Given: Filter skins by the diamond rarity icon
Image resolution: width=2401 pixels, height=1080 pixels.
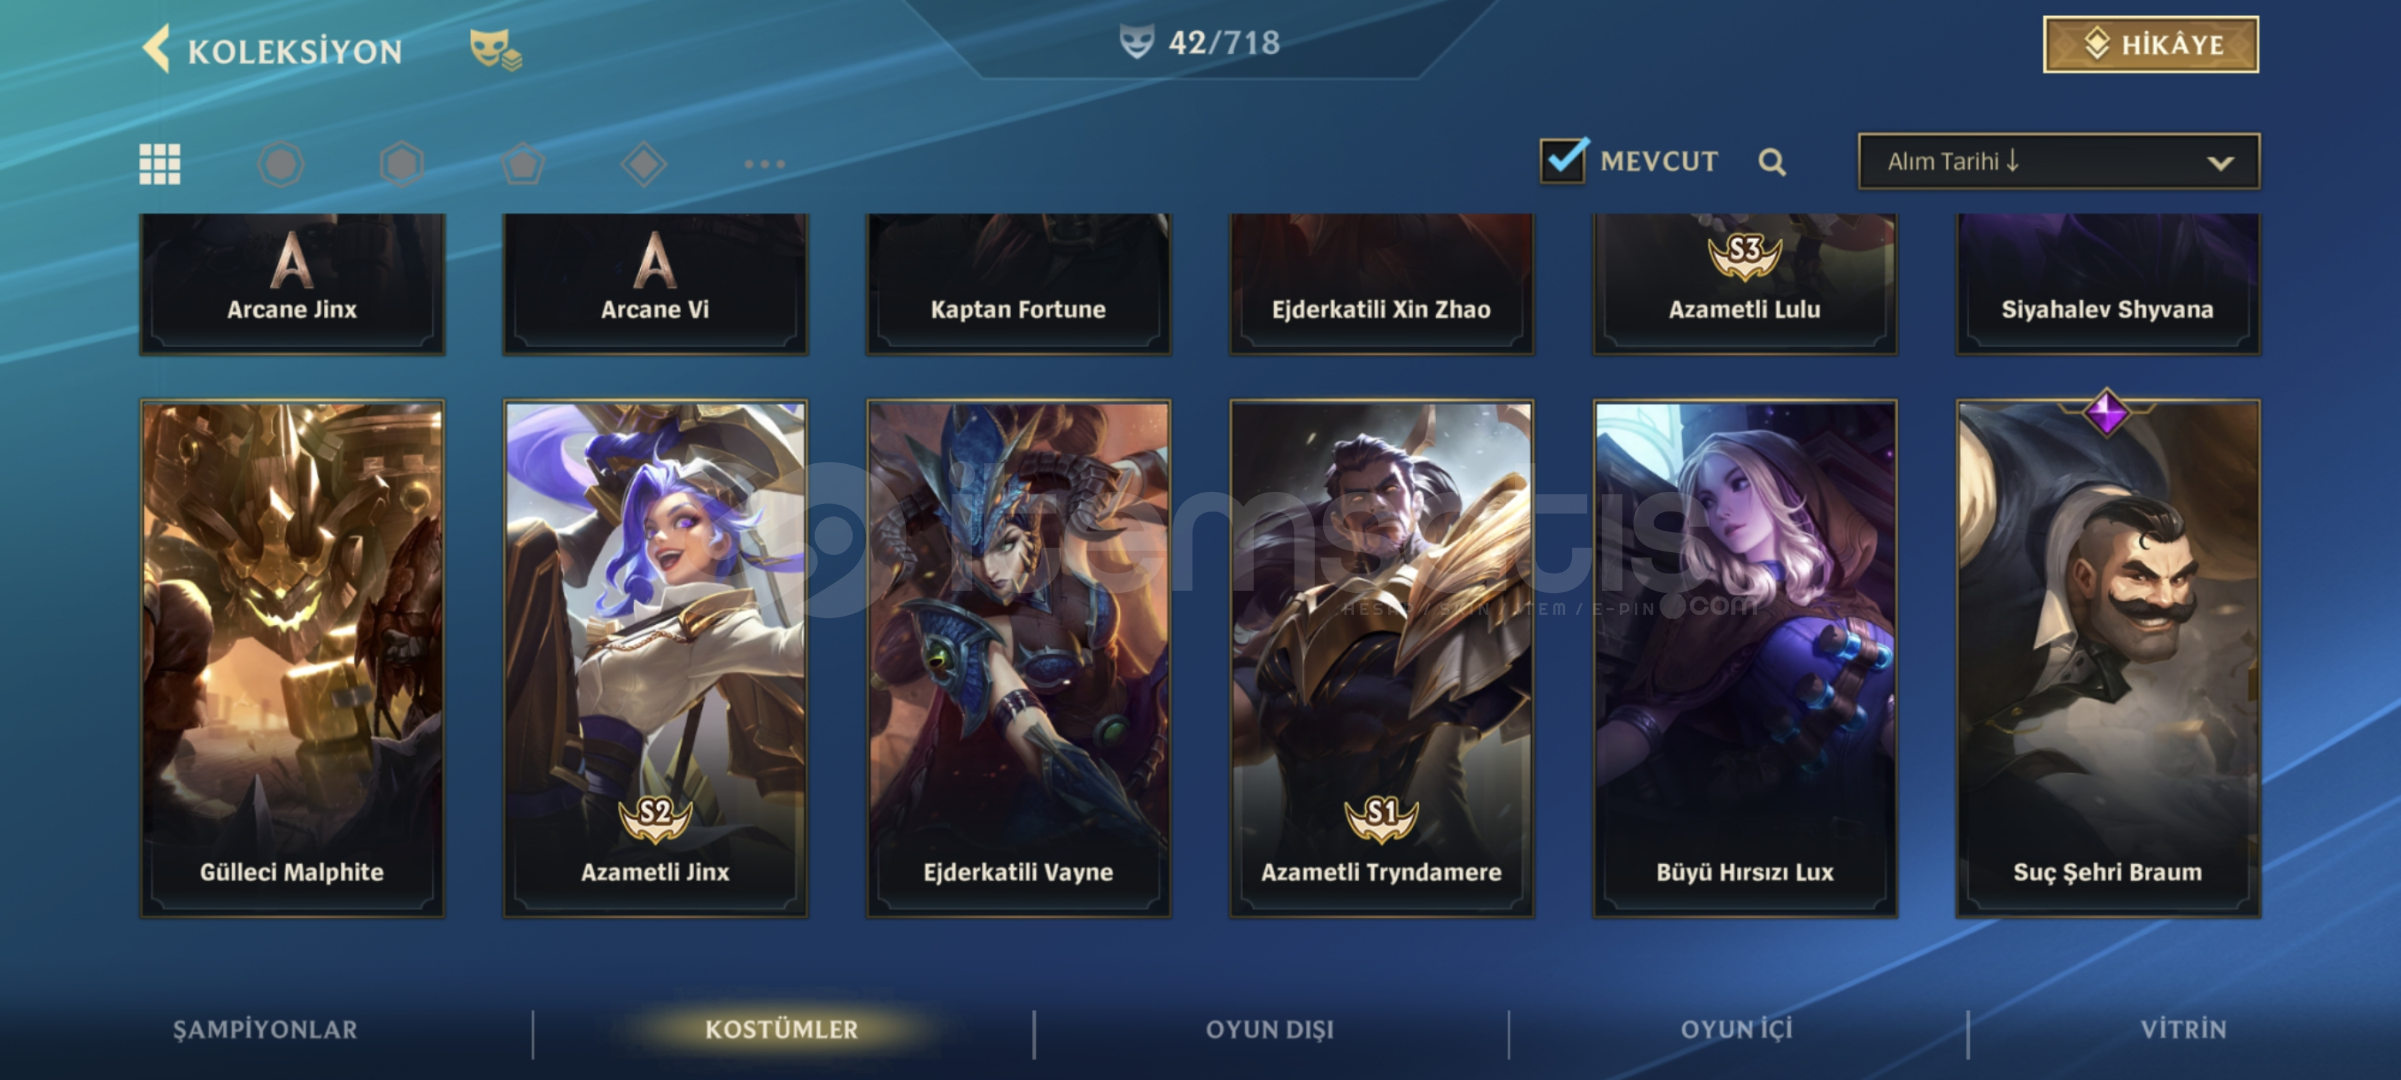Looking at the screenshot, I should coord(644,164).
